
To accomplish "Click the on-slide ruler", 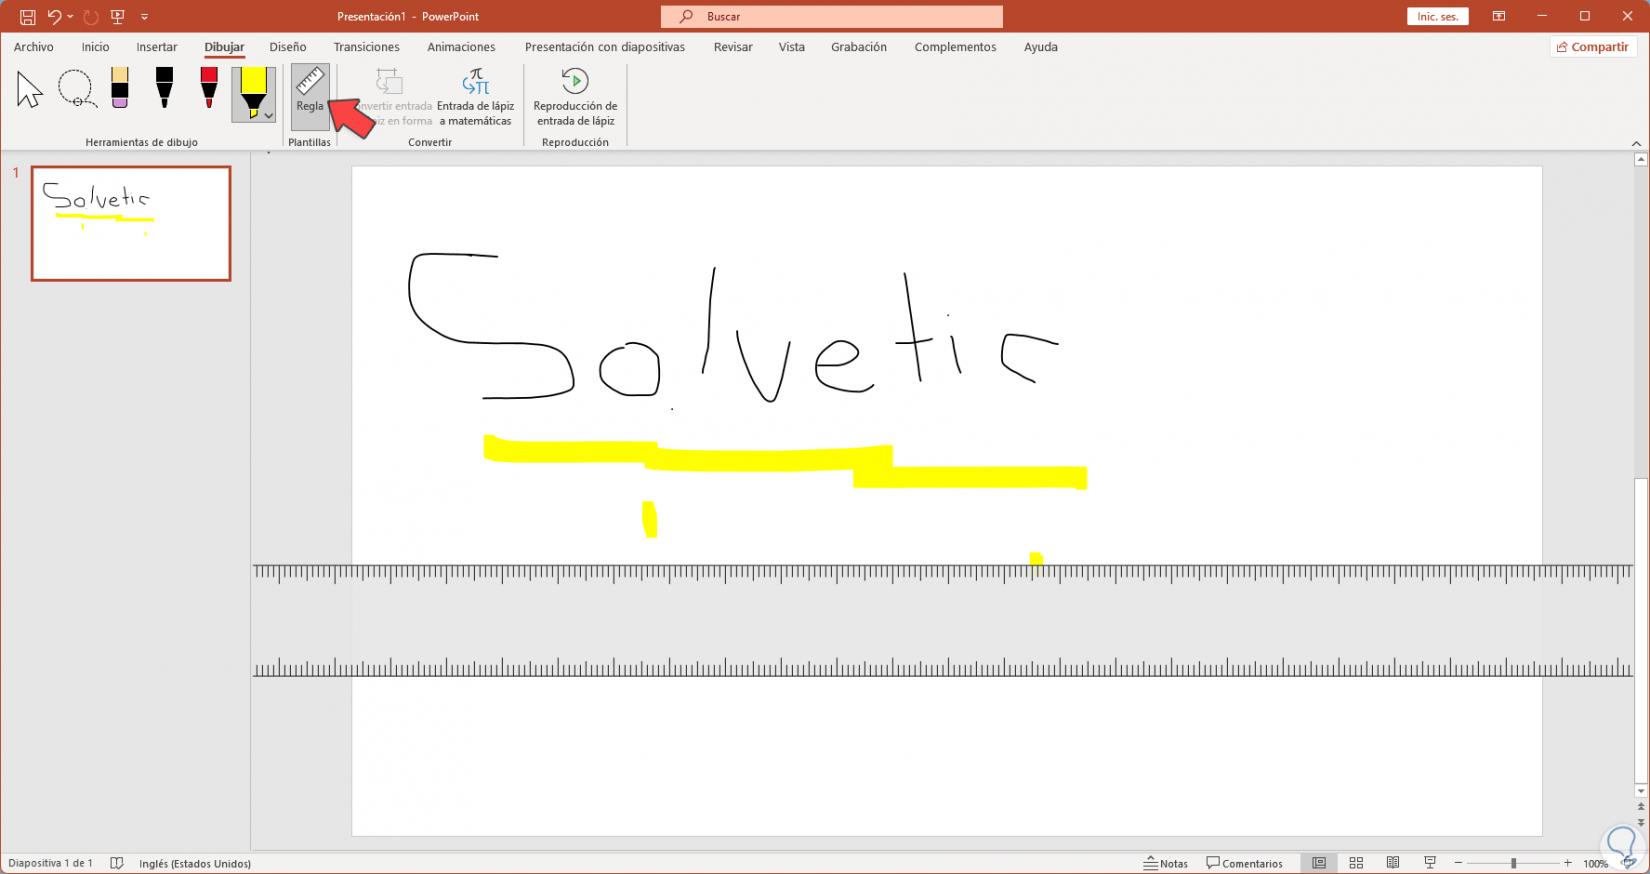I will (943, 621).
